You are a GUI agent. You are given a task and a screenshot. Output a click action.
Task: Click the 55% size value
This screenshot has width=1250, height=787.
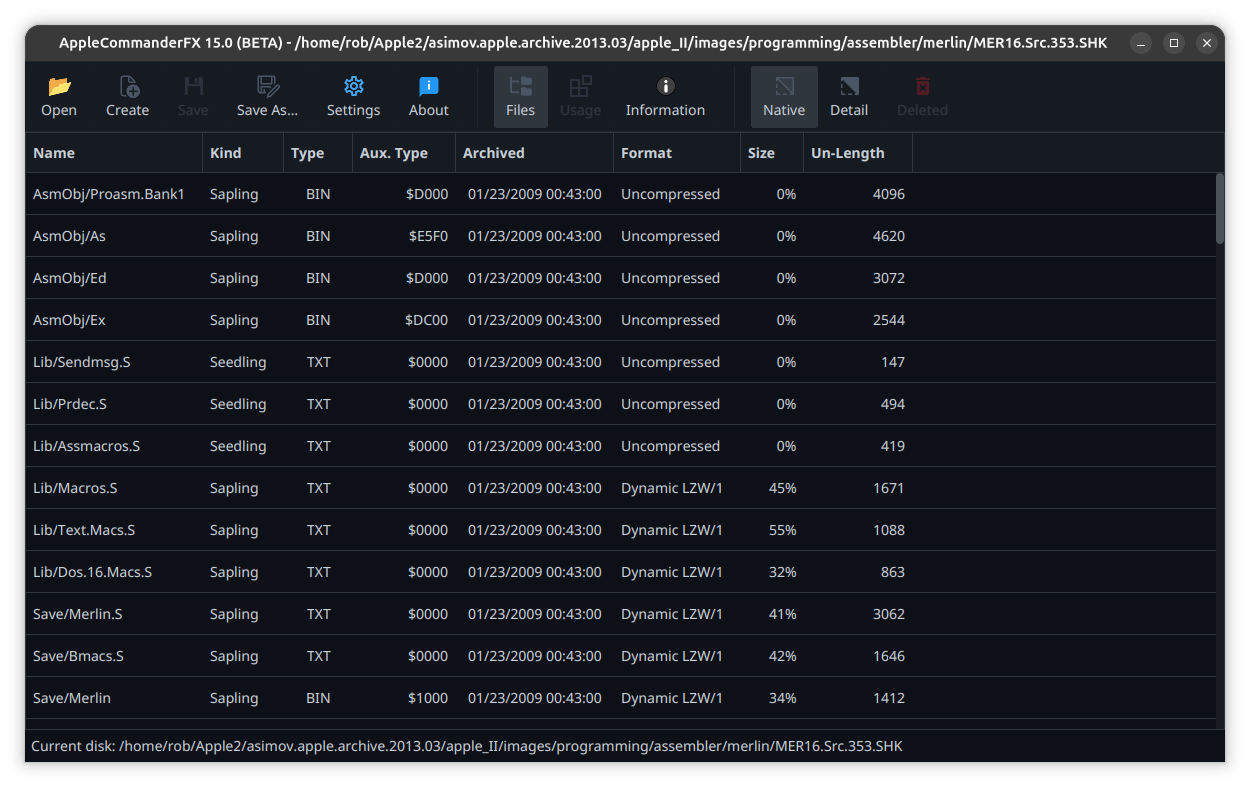783,530
